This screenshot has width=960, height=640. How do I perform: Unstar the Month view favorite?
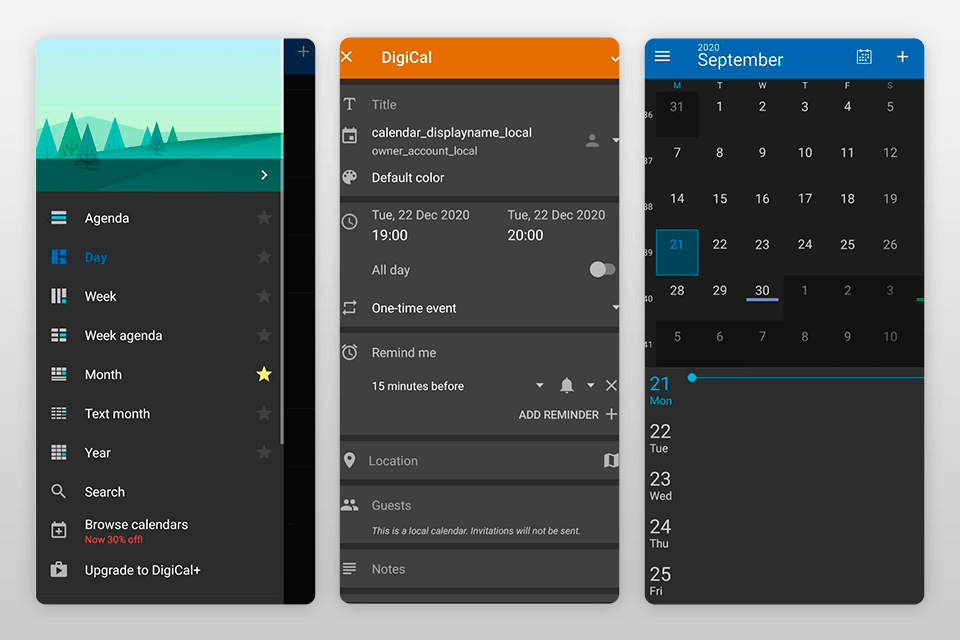(263, 374)
